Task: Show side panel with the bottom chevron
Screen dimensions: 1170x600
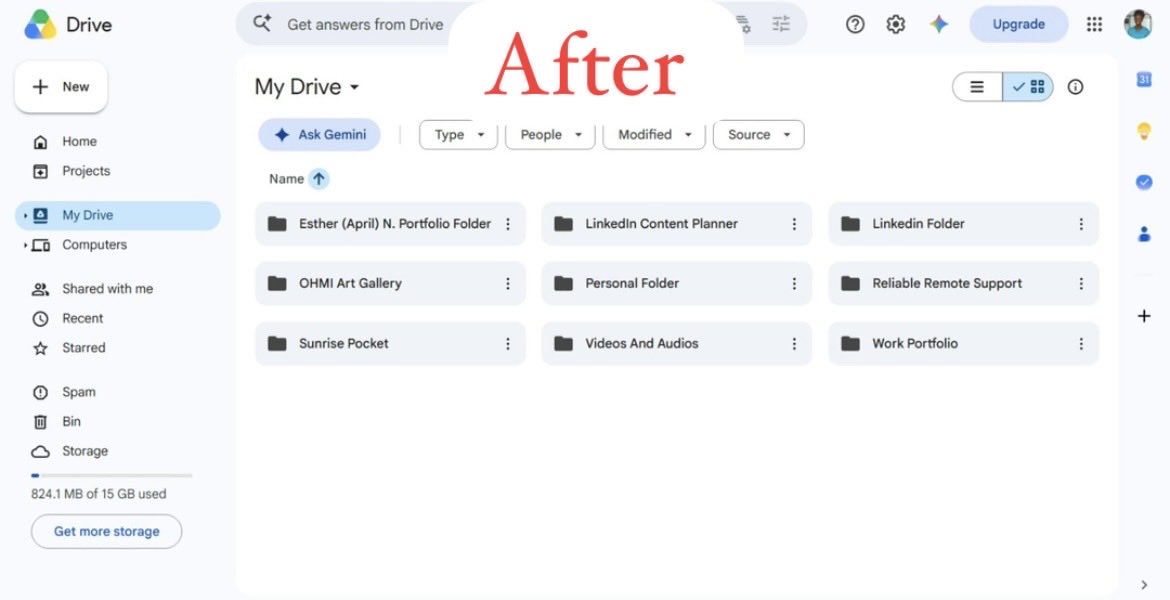Action: (1144, 585)
